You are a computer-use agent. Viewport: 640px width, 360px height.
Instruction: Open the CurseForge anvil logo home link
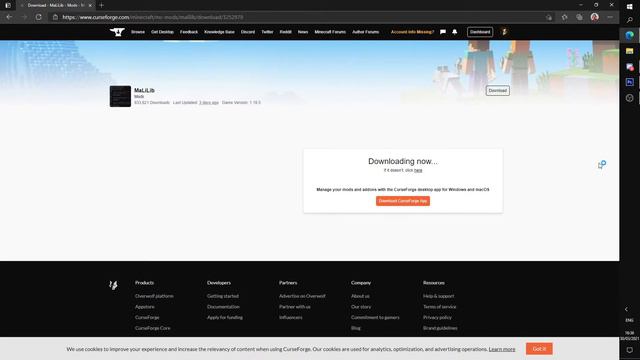coord(117,32)
